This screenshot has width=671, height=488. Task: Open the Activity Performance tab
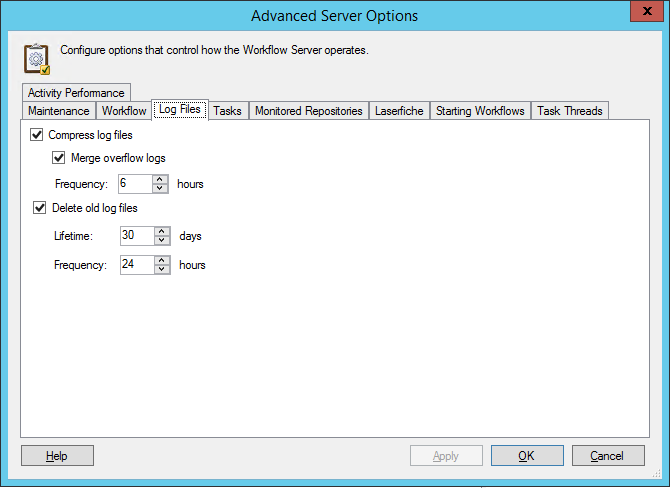[76, 92]
